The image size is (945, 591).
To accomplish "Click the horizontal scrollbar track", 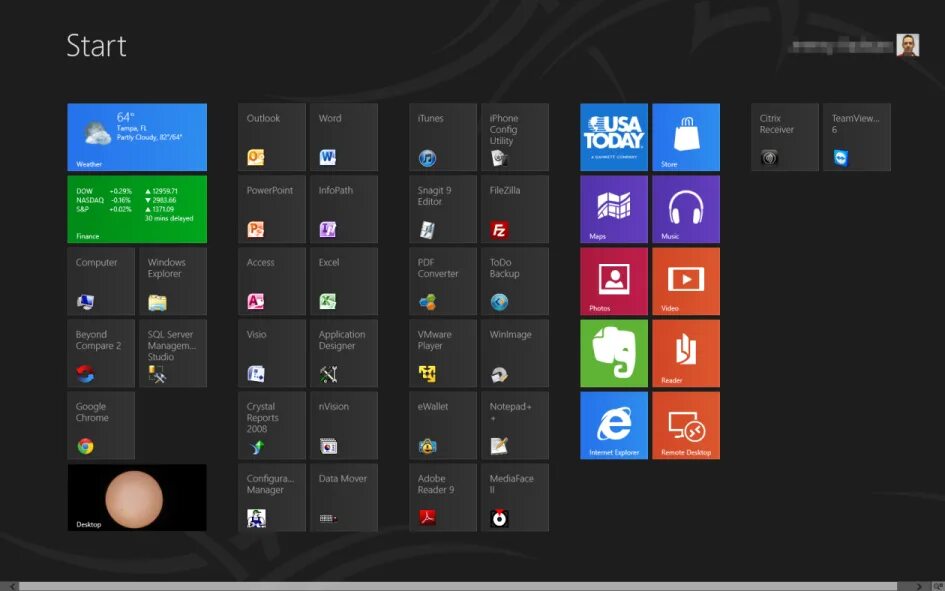I will (458, 586).
